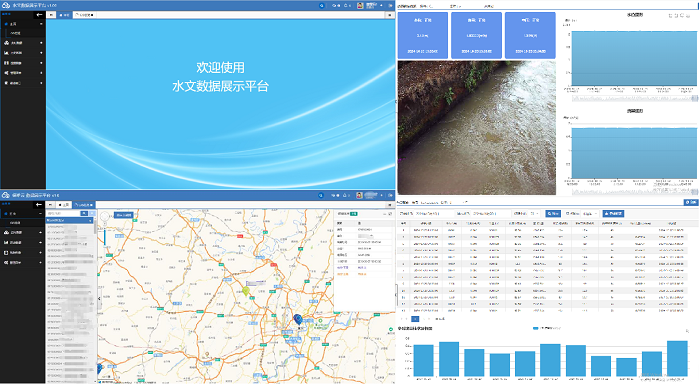Screen dimensions: 700x384
Task: Click the bell icon in the map window header
Action: click(x=345, y=195)
